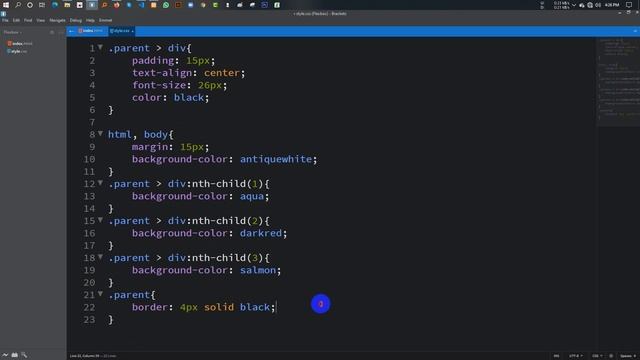Click the wrench tool icon at bottom left

coord(24,355)
